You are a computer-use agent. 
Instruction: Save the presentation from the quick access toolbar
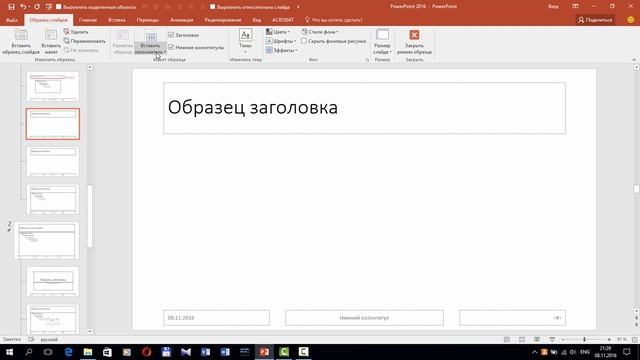click(x=11, y=7)
